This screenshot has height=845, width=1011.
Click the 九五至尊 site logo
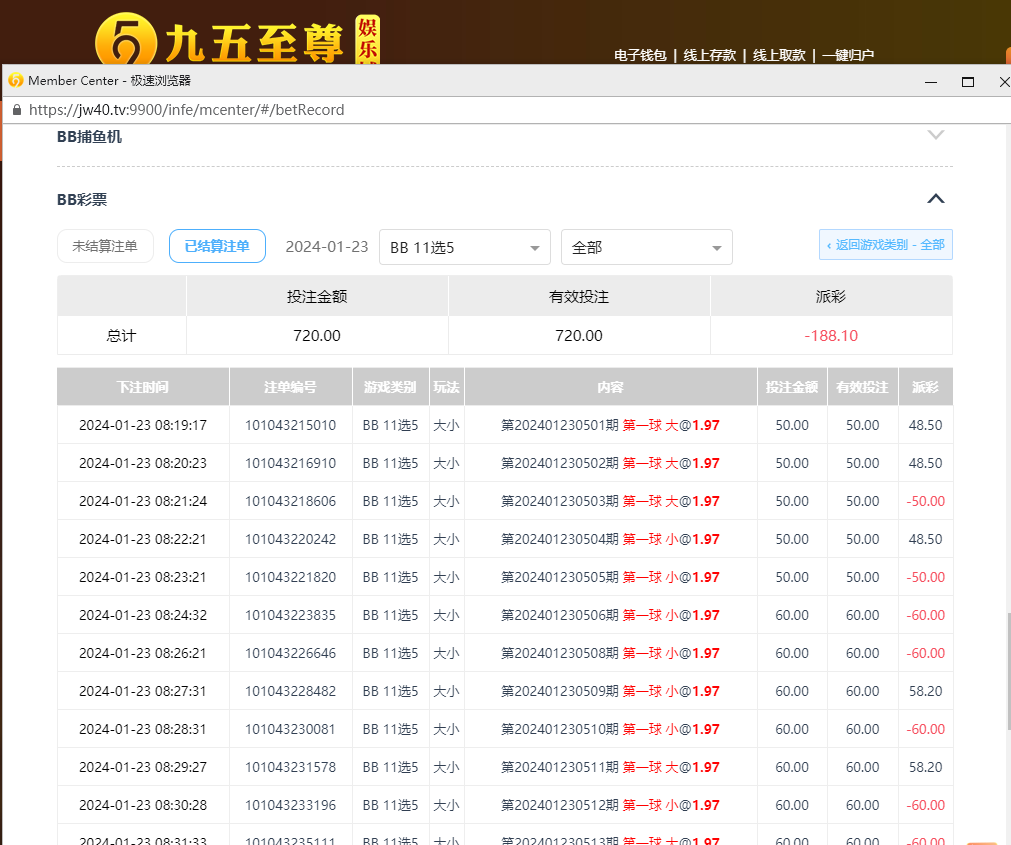tap(235, 42)
